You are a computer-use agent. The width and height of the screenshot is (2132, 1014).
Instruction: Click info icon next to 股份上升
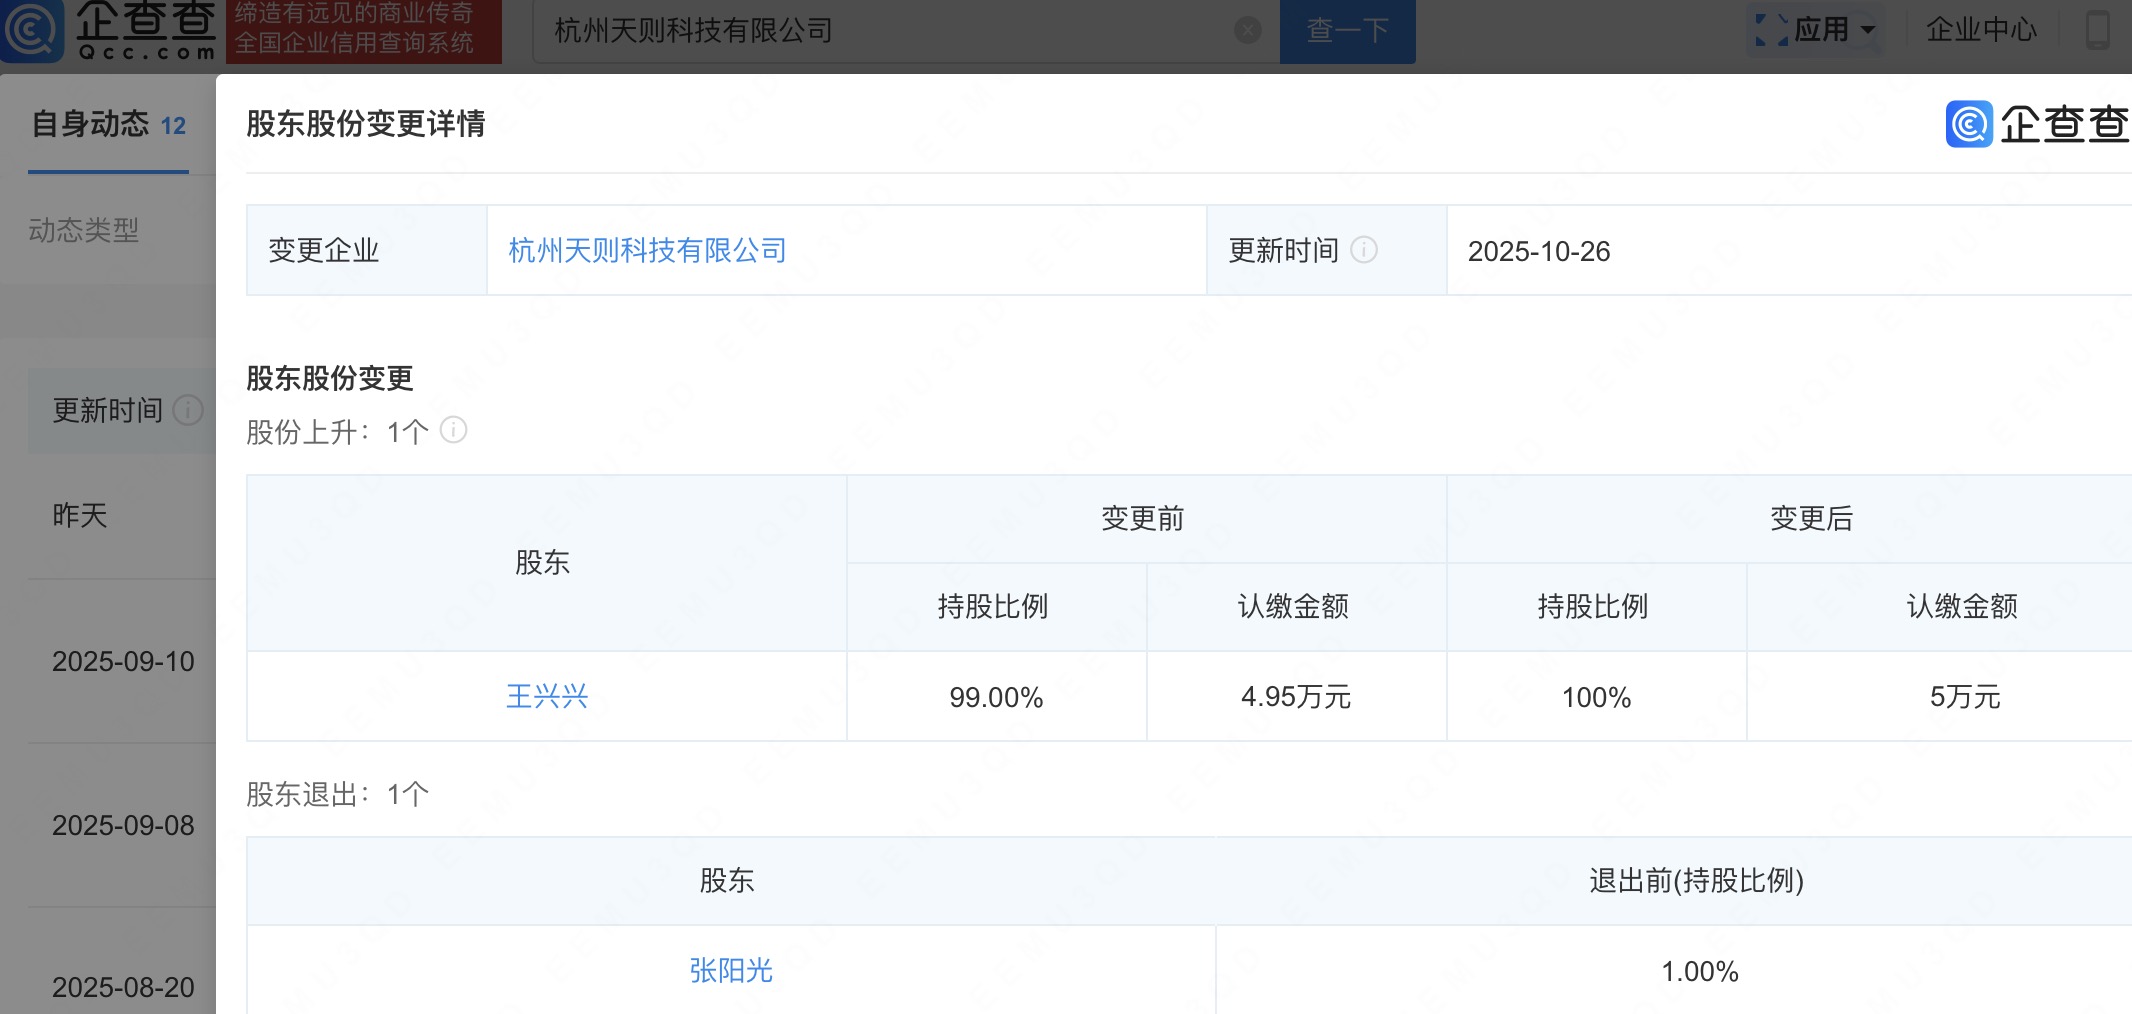point(453,430)
